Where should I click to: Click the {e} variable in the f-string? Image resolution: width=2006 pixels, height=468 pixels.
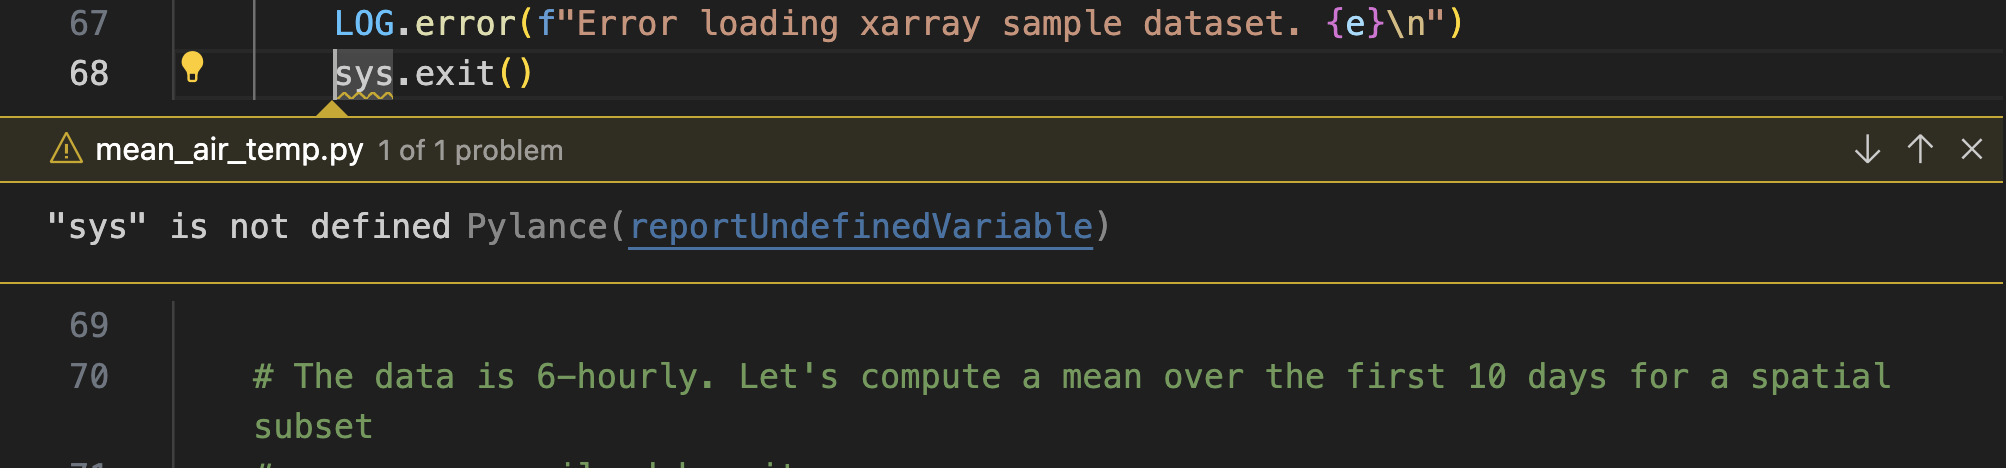point(1355,23)
